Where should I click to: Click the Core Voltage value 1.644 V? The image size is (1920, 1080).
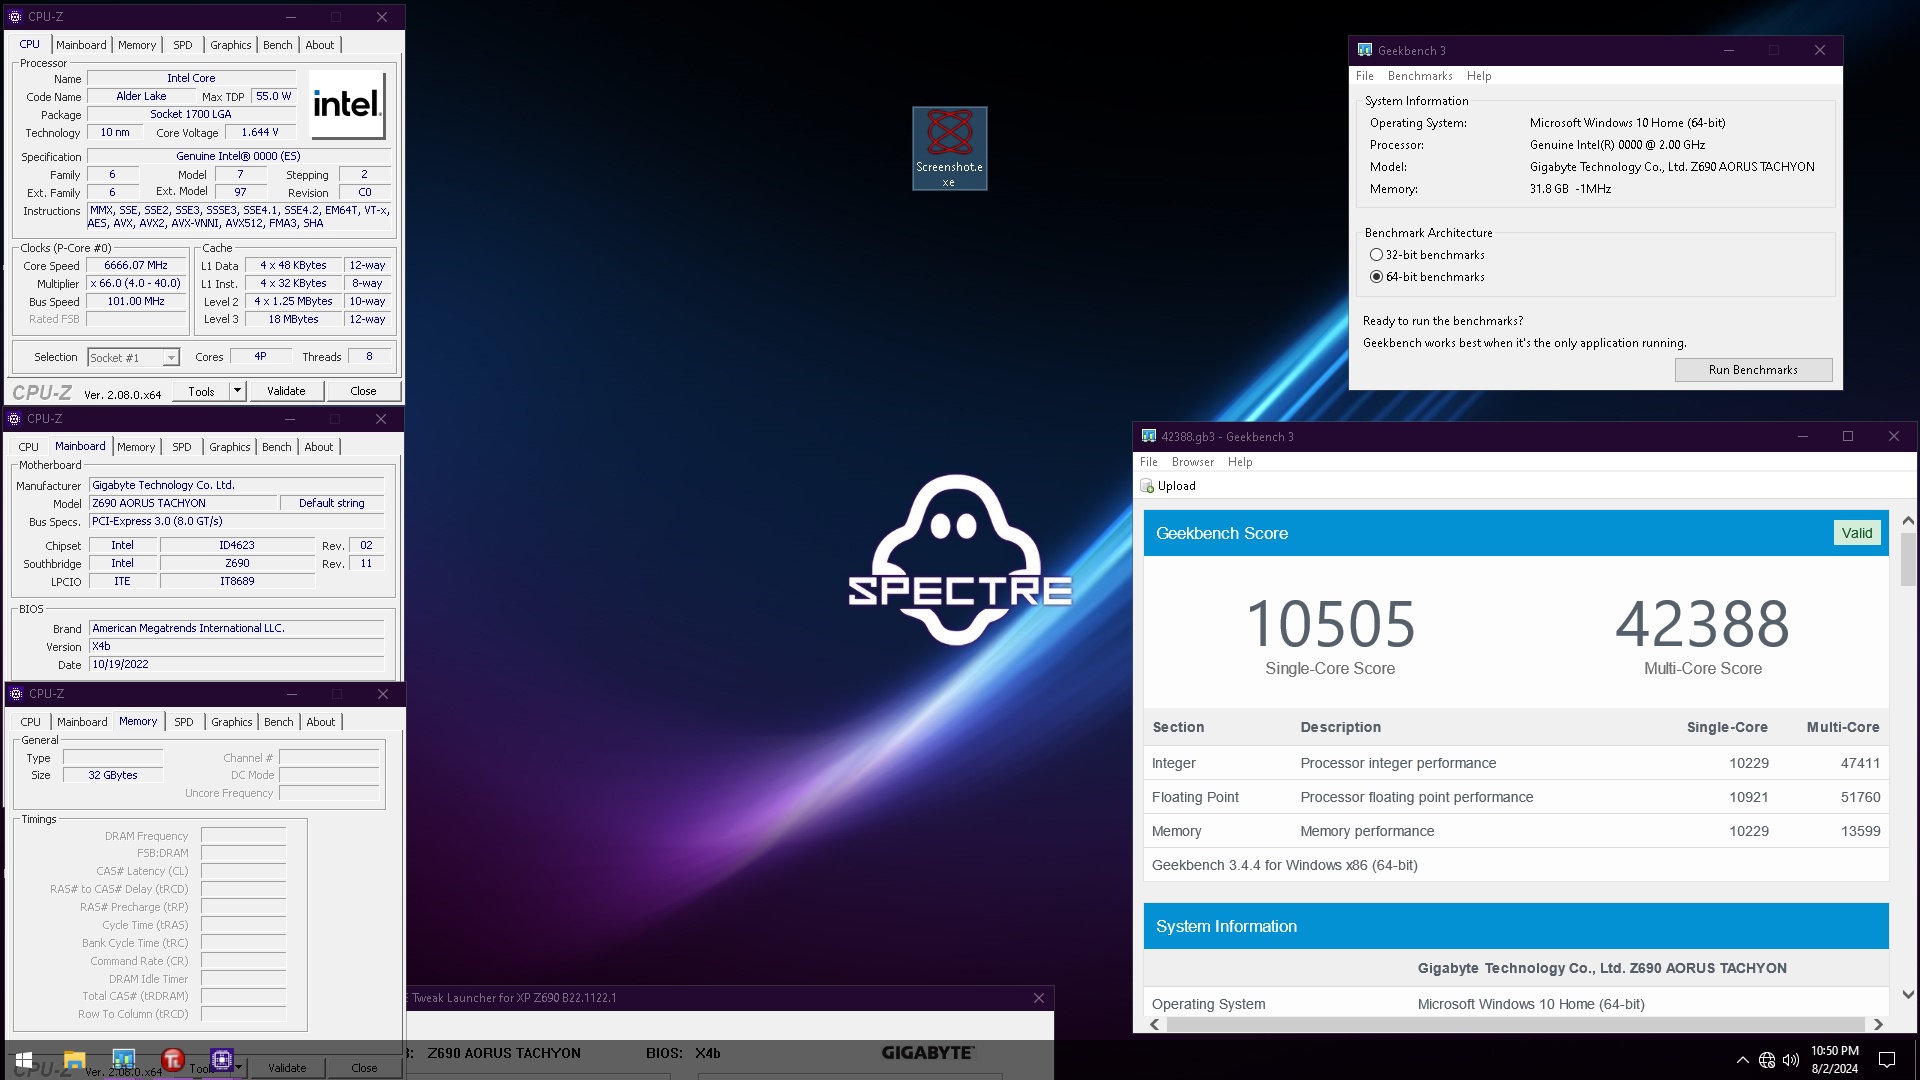pos(260,133)
